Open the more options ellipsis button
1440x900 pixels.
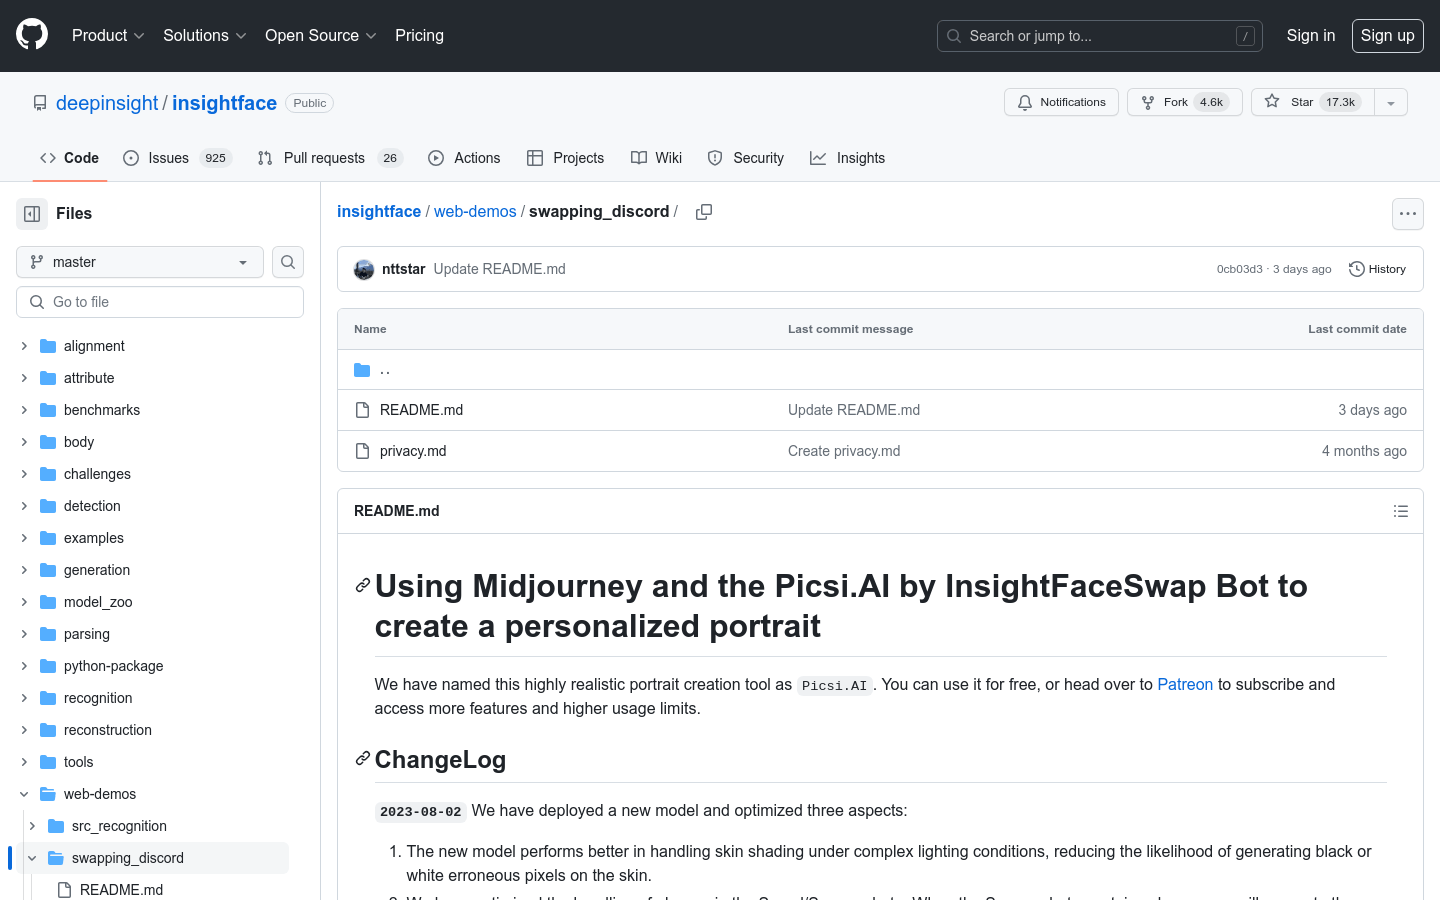[1408, 214]
